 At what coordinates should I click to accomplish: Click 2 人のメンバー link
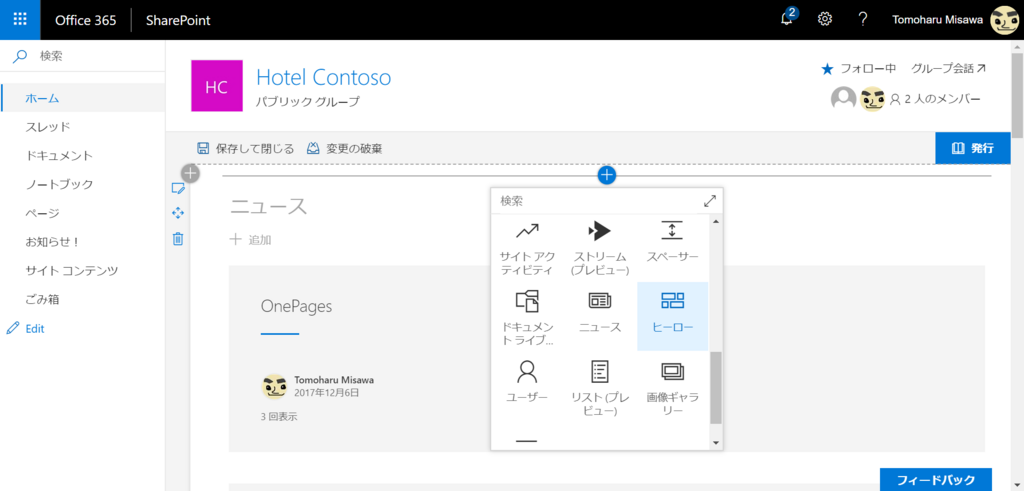(935, 99)
